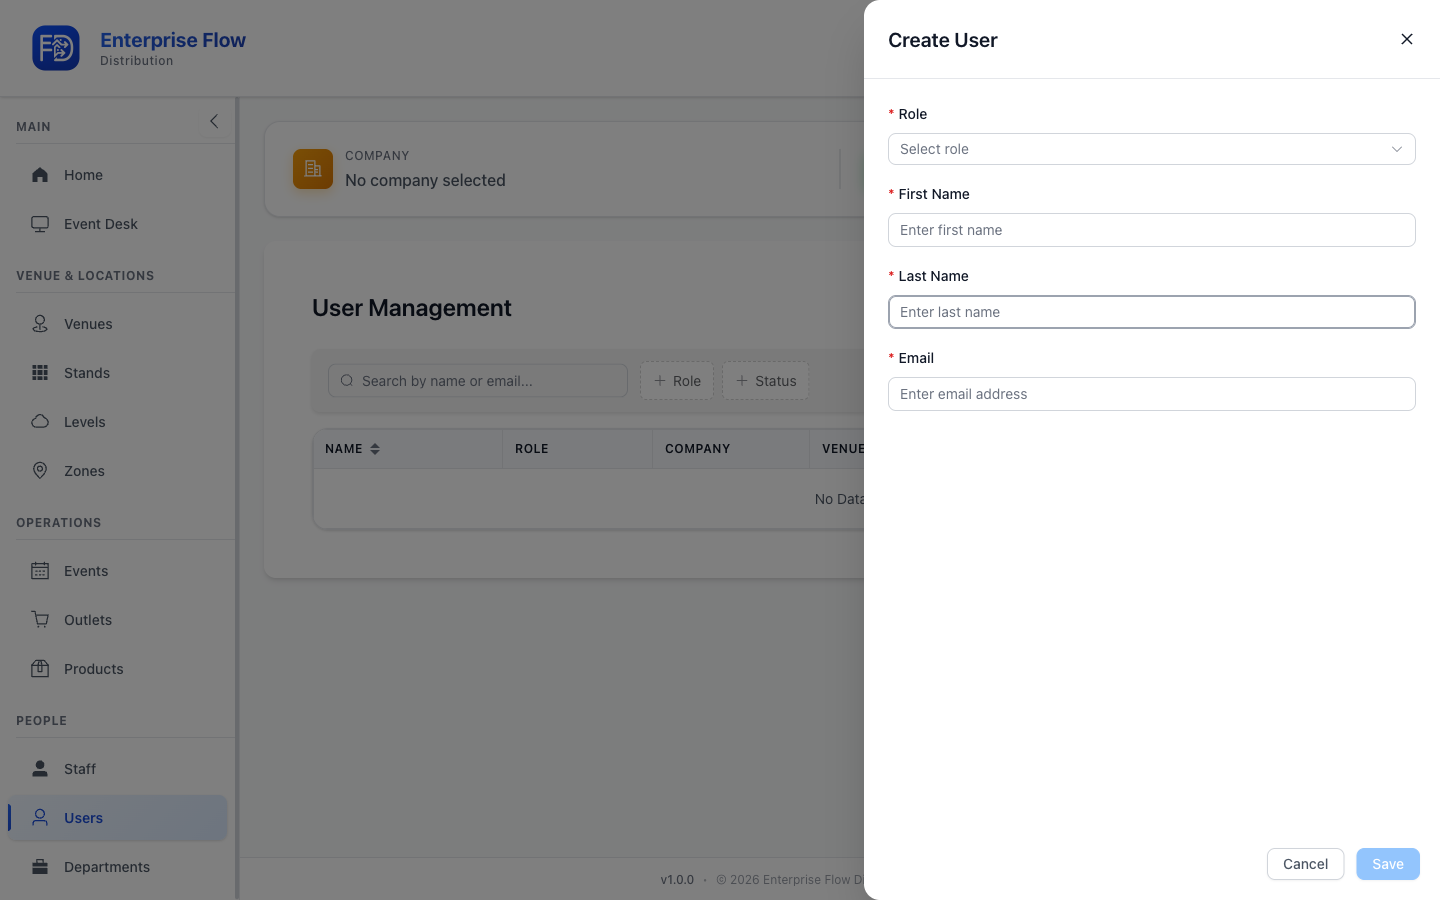Click the role dropdown chevron arrow
Screen dimensions: 1440x900
1397,149
